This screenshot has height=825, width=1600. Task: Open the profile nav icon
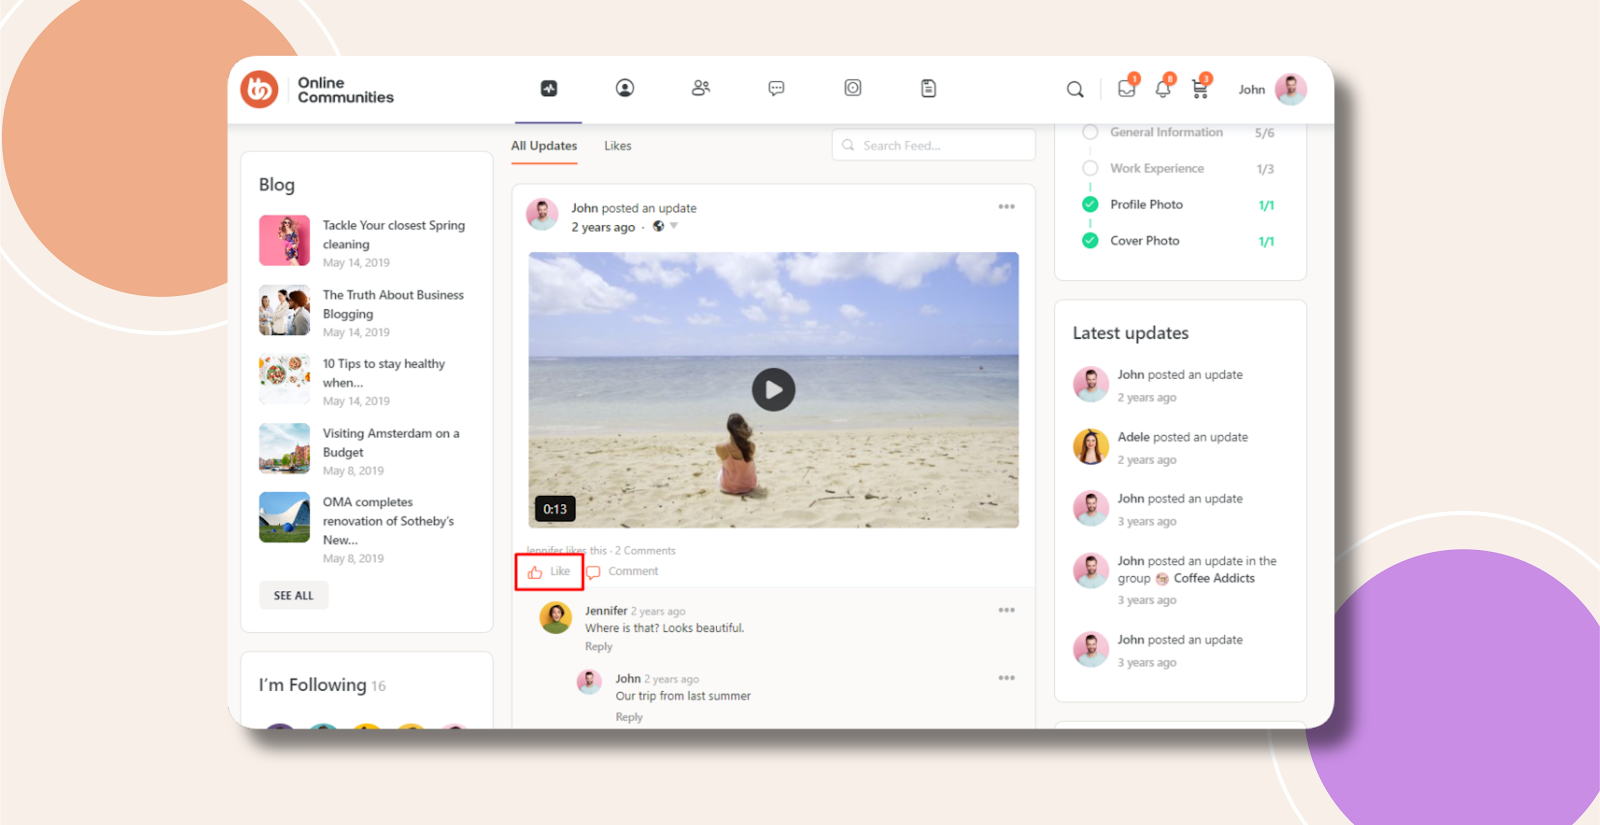pyautogui.click(x=625, y=88)
